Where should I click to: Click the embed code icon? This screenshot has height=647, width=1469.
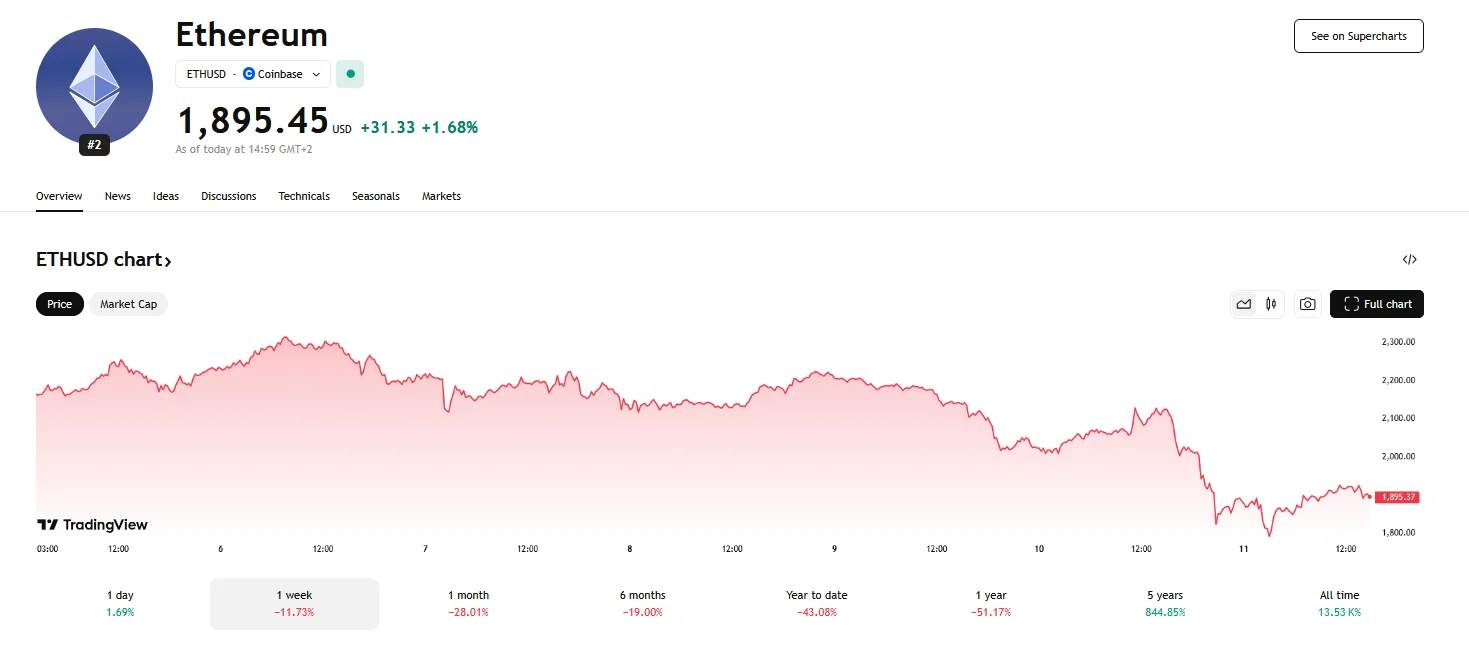coord(1409,260)
